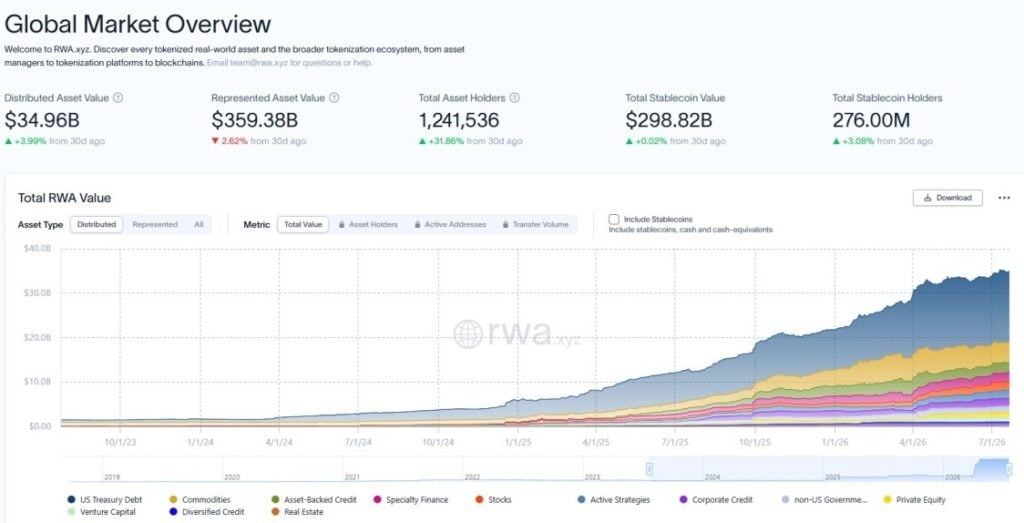Select the All asset type tab
The height and width of the screenshot is (523, 1024).
tap(199, 225)
